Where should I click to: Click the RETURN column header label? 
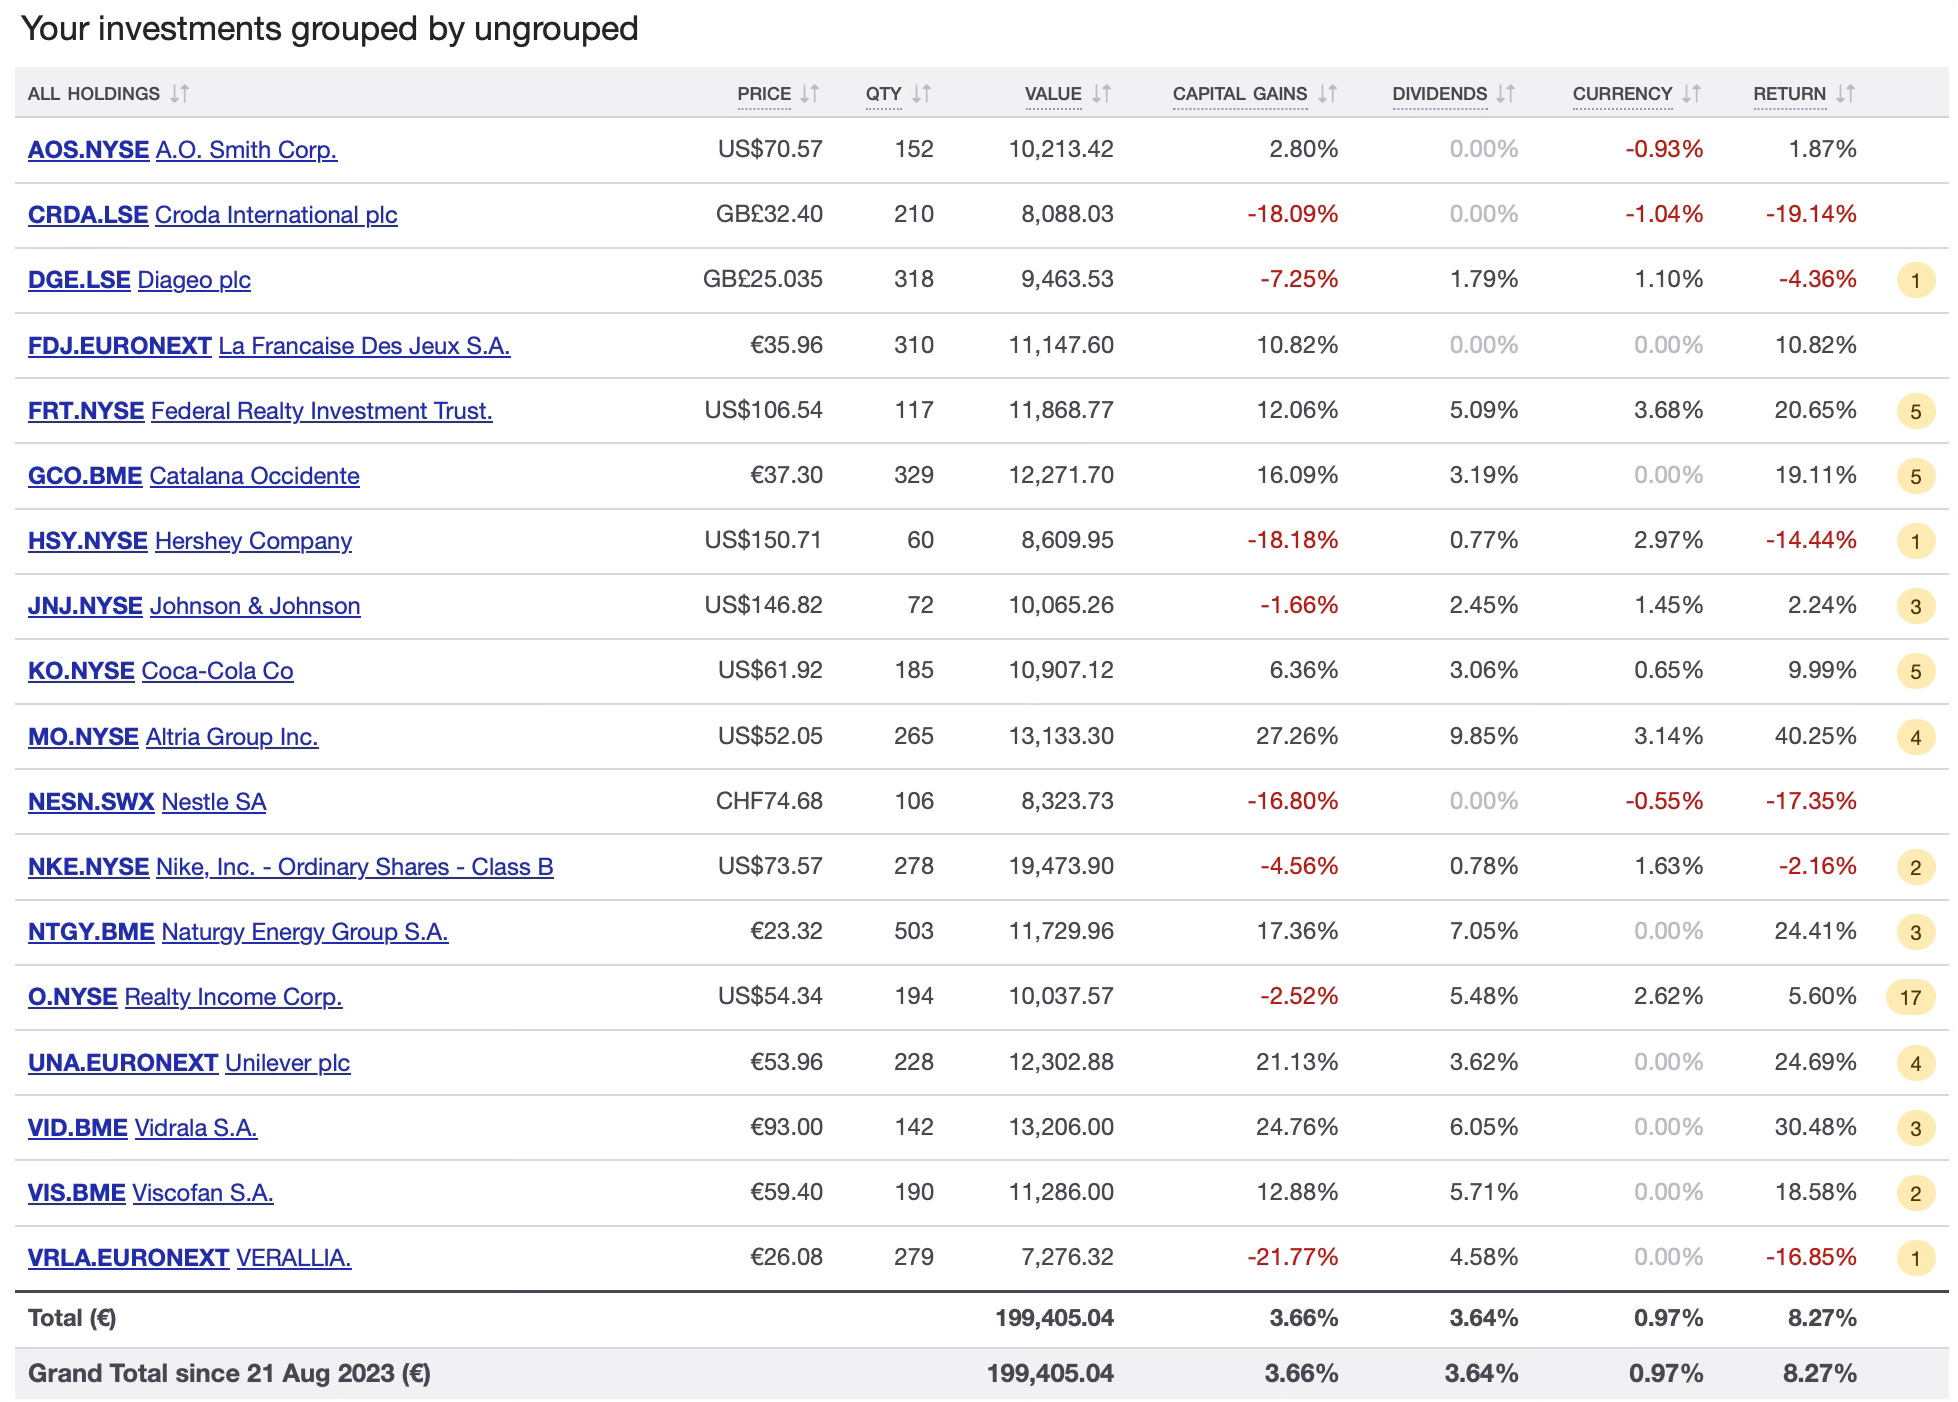pyautogui.click(x=1790, y=93)
